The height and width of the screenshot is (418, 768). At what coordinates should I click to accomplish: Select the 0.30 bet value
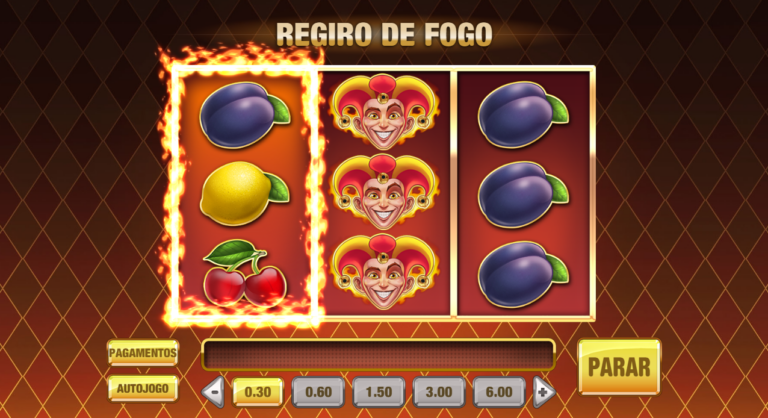258,392
